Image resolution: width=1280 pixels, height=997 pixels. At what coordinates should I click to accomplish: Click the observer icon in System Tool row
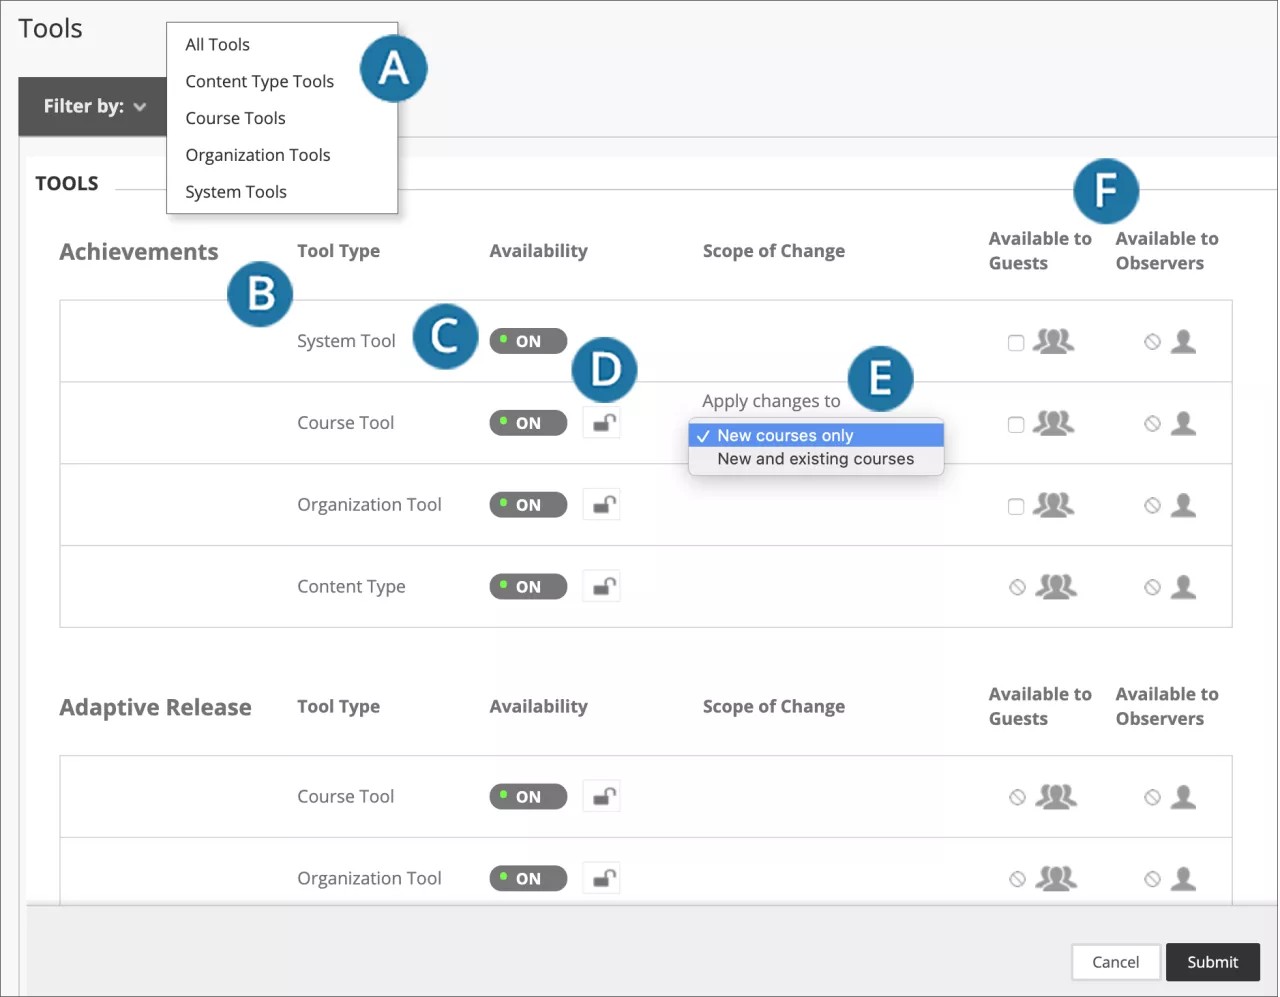(x=1183, y=341)
